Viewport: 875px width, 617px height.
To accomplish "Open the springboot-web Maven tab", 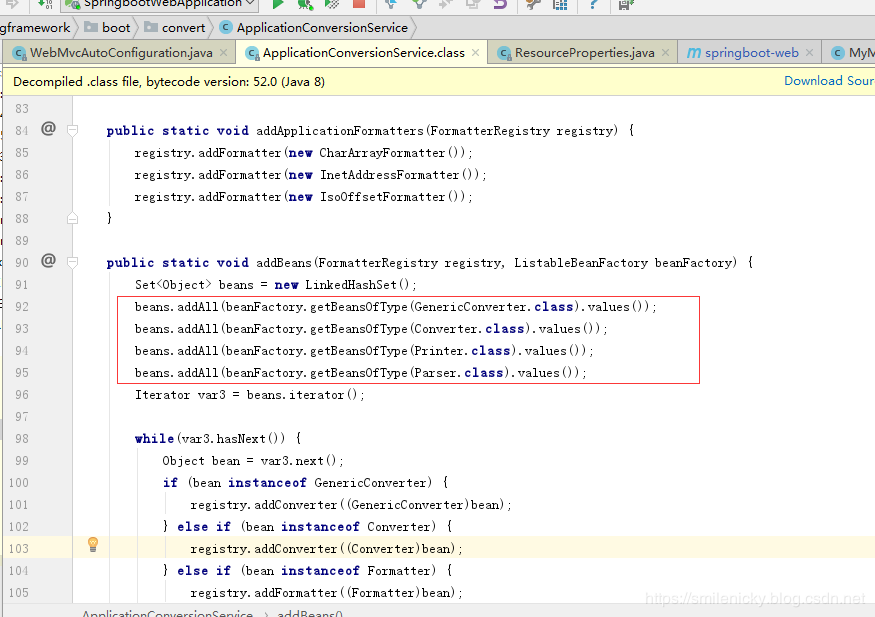I will point(750,53).
